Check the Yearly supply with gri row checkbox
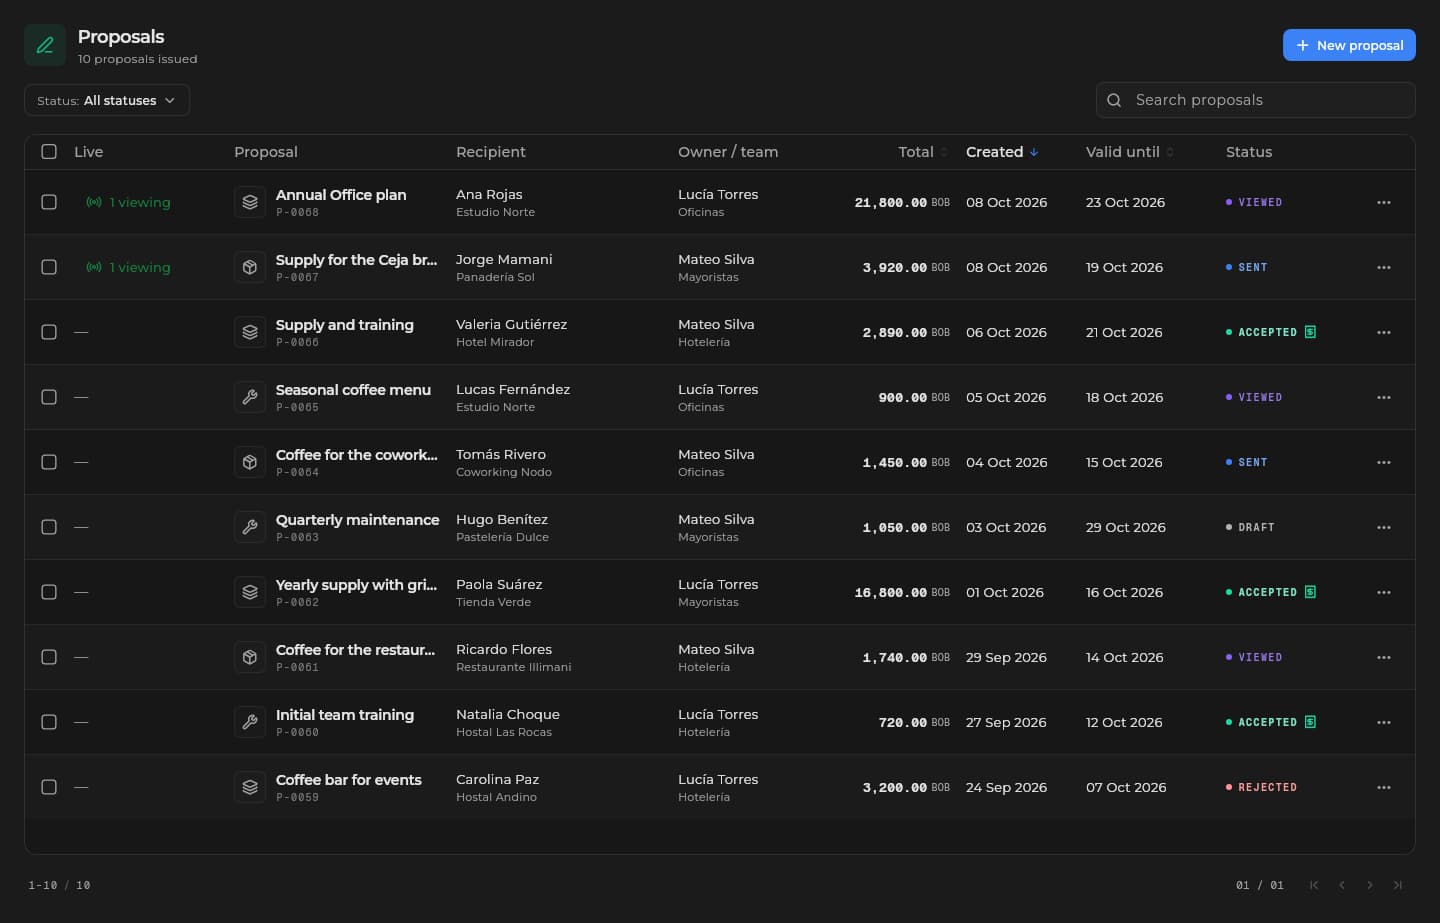1440x923 pixels. click(x=49, y=592)
